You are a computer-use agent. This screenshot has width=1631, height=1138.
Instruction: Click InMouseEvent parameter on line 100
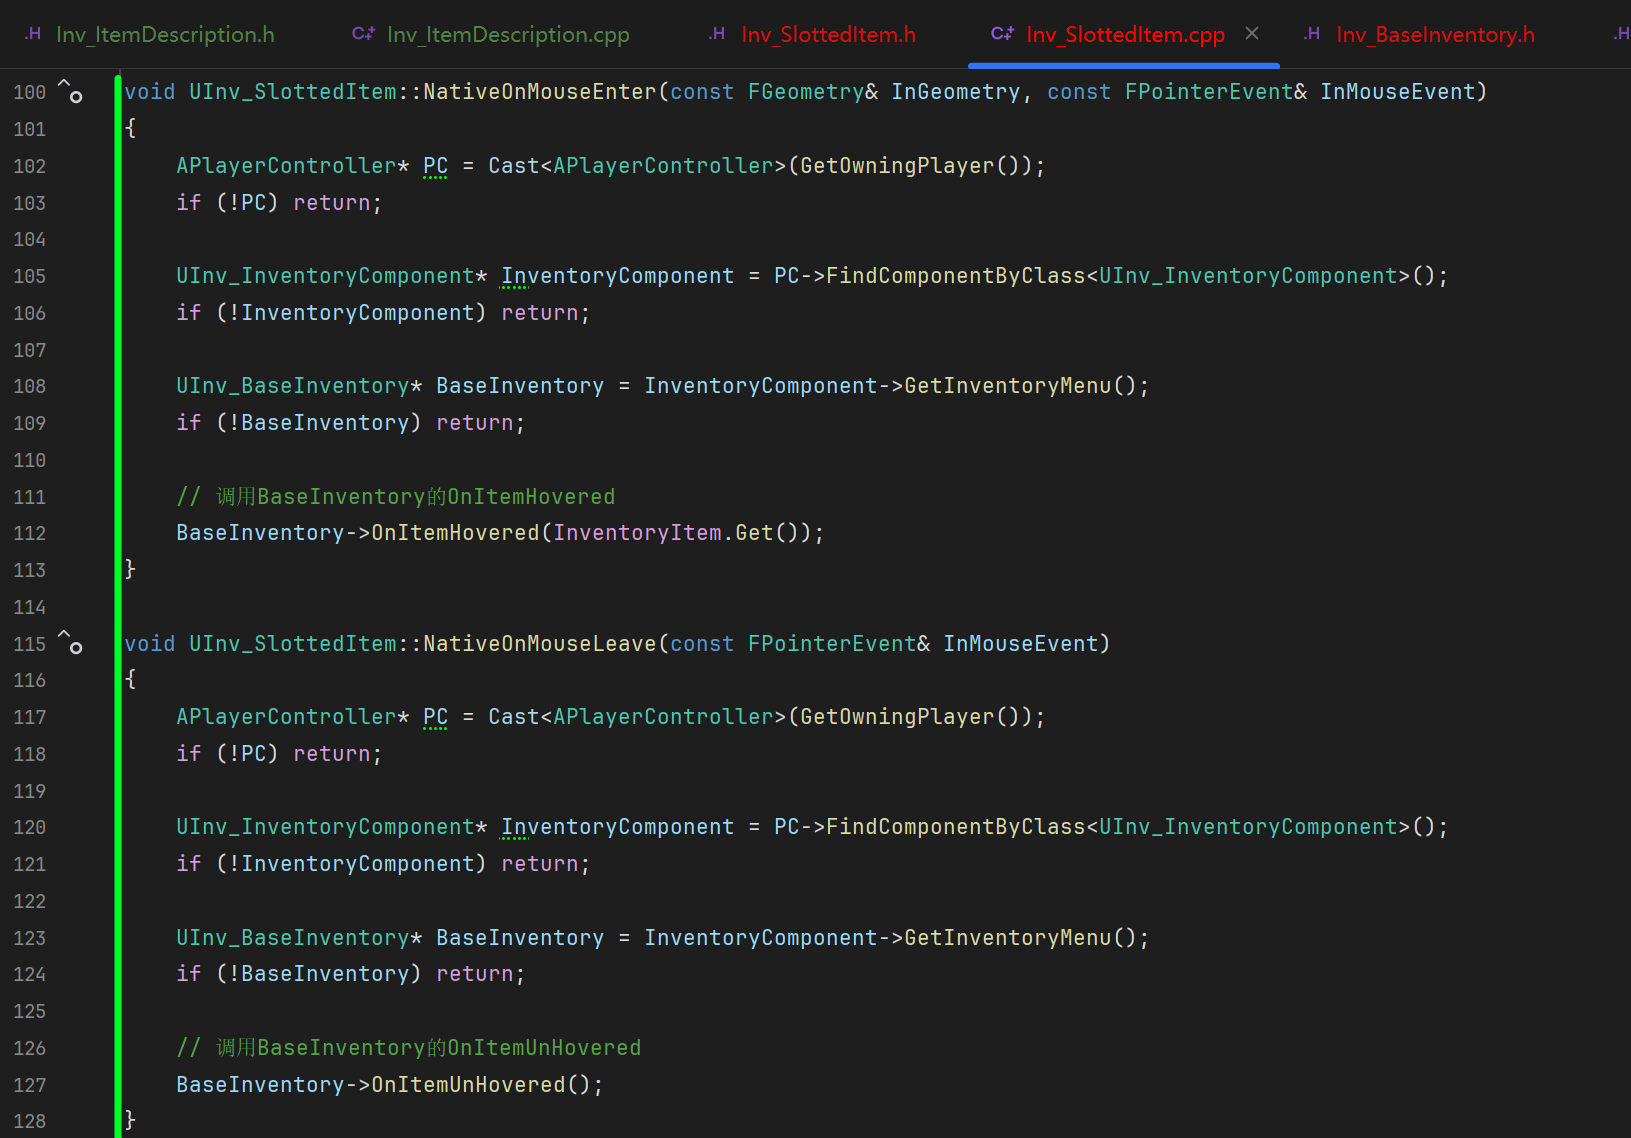point(1398,92)
